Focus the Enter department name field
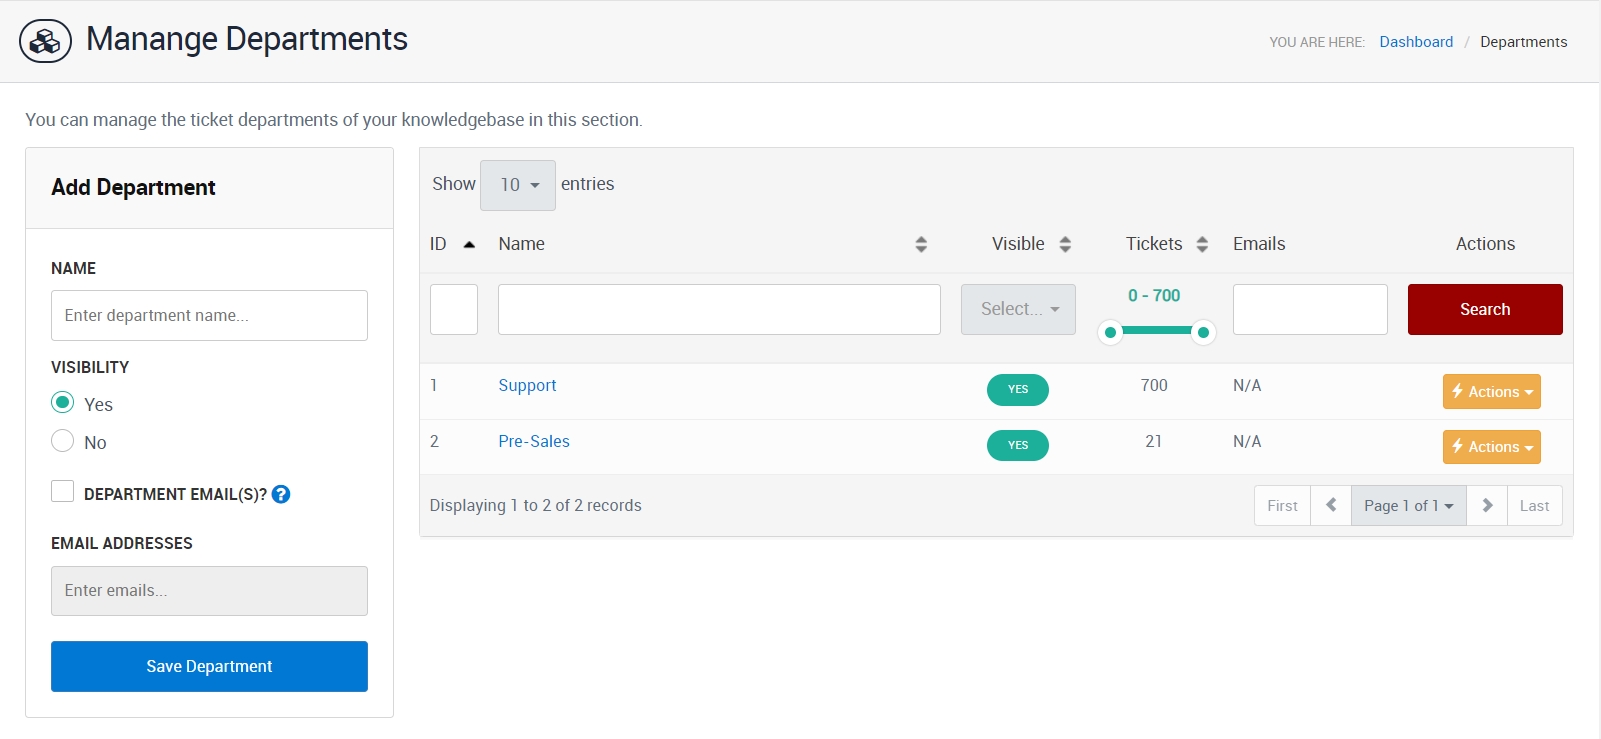The height and width of the screenshot is (739, 1601). (x=209, y=316)
